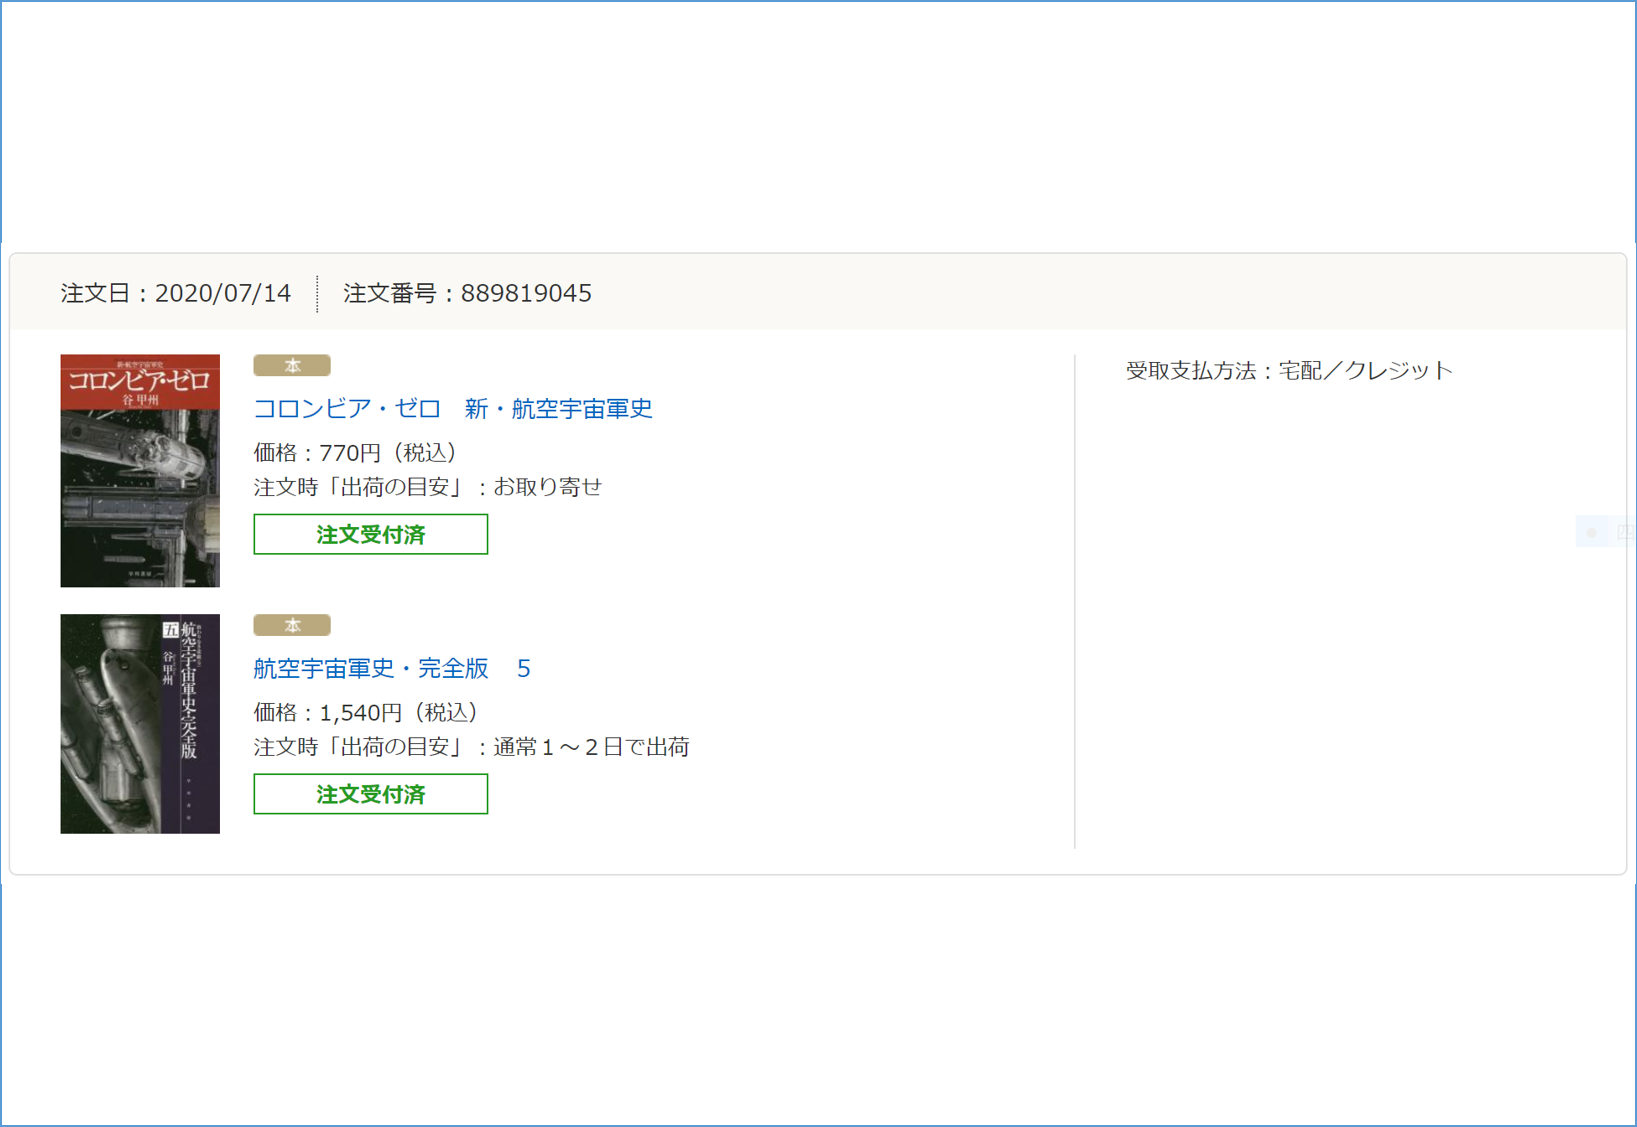Image resolution: width=1637 pixels, height=1127 pixels.
Task: Click 受取支払方法：宅配／クレジット text
Action: point(1289,371)
